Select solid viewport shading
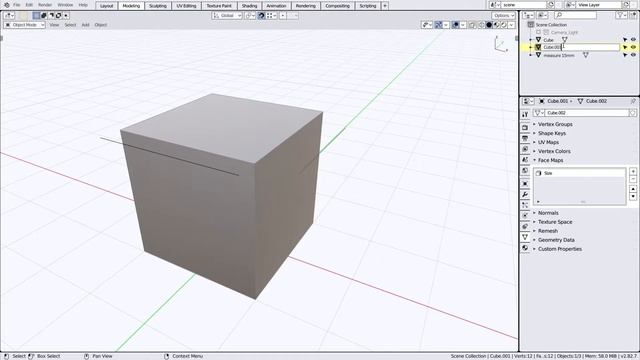640x360 pixels. 489,25
